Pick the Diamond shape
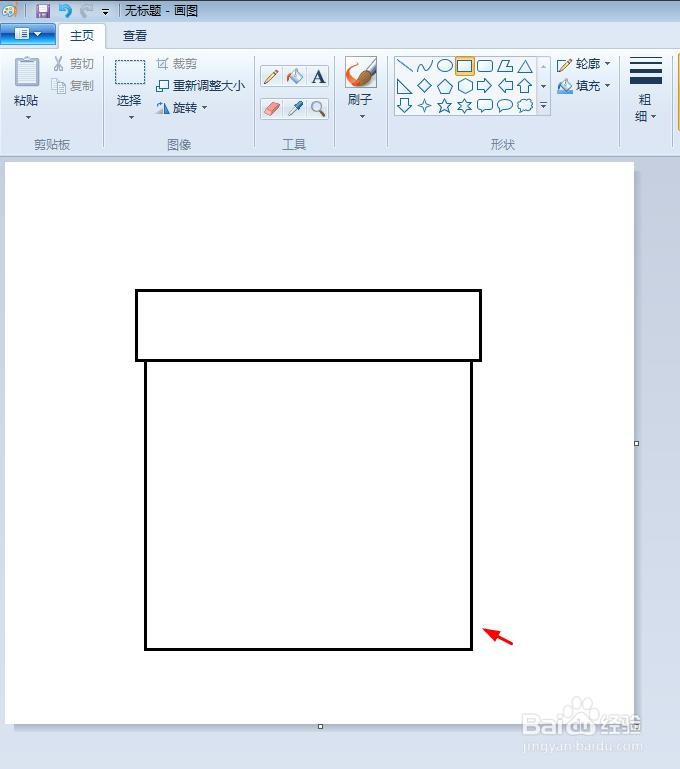This screenshot has height=769, width=680. point(425,86)
